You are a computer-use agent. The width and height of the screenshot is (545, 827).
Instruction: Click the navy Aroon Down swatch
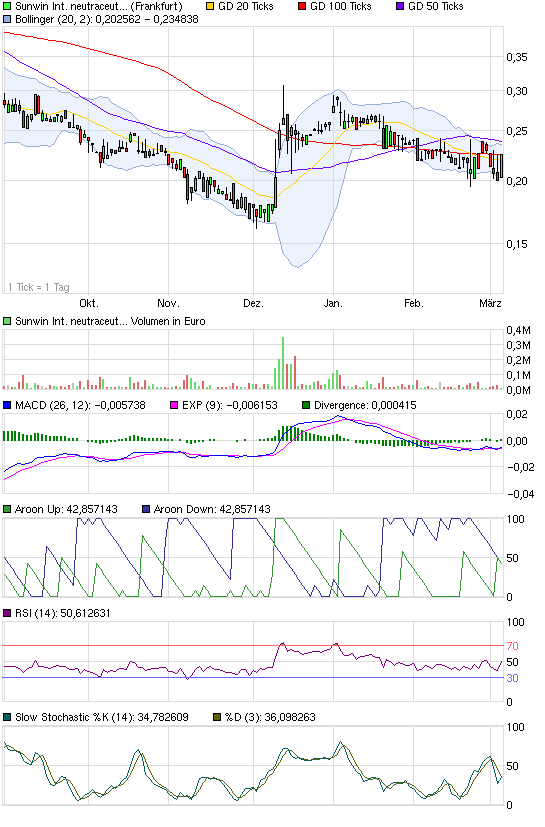146,509
